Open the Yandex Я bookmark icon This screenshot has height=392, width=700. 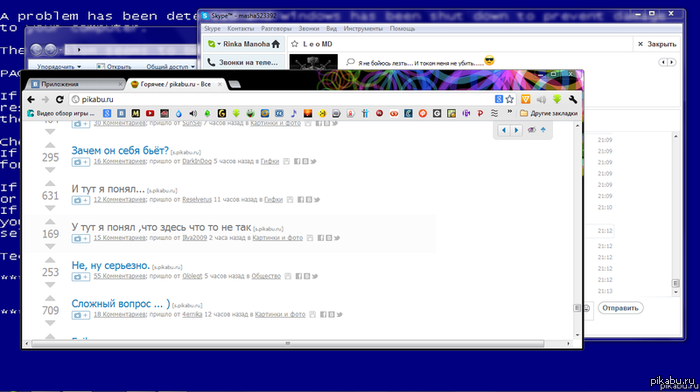tap(350, 113)
